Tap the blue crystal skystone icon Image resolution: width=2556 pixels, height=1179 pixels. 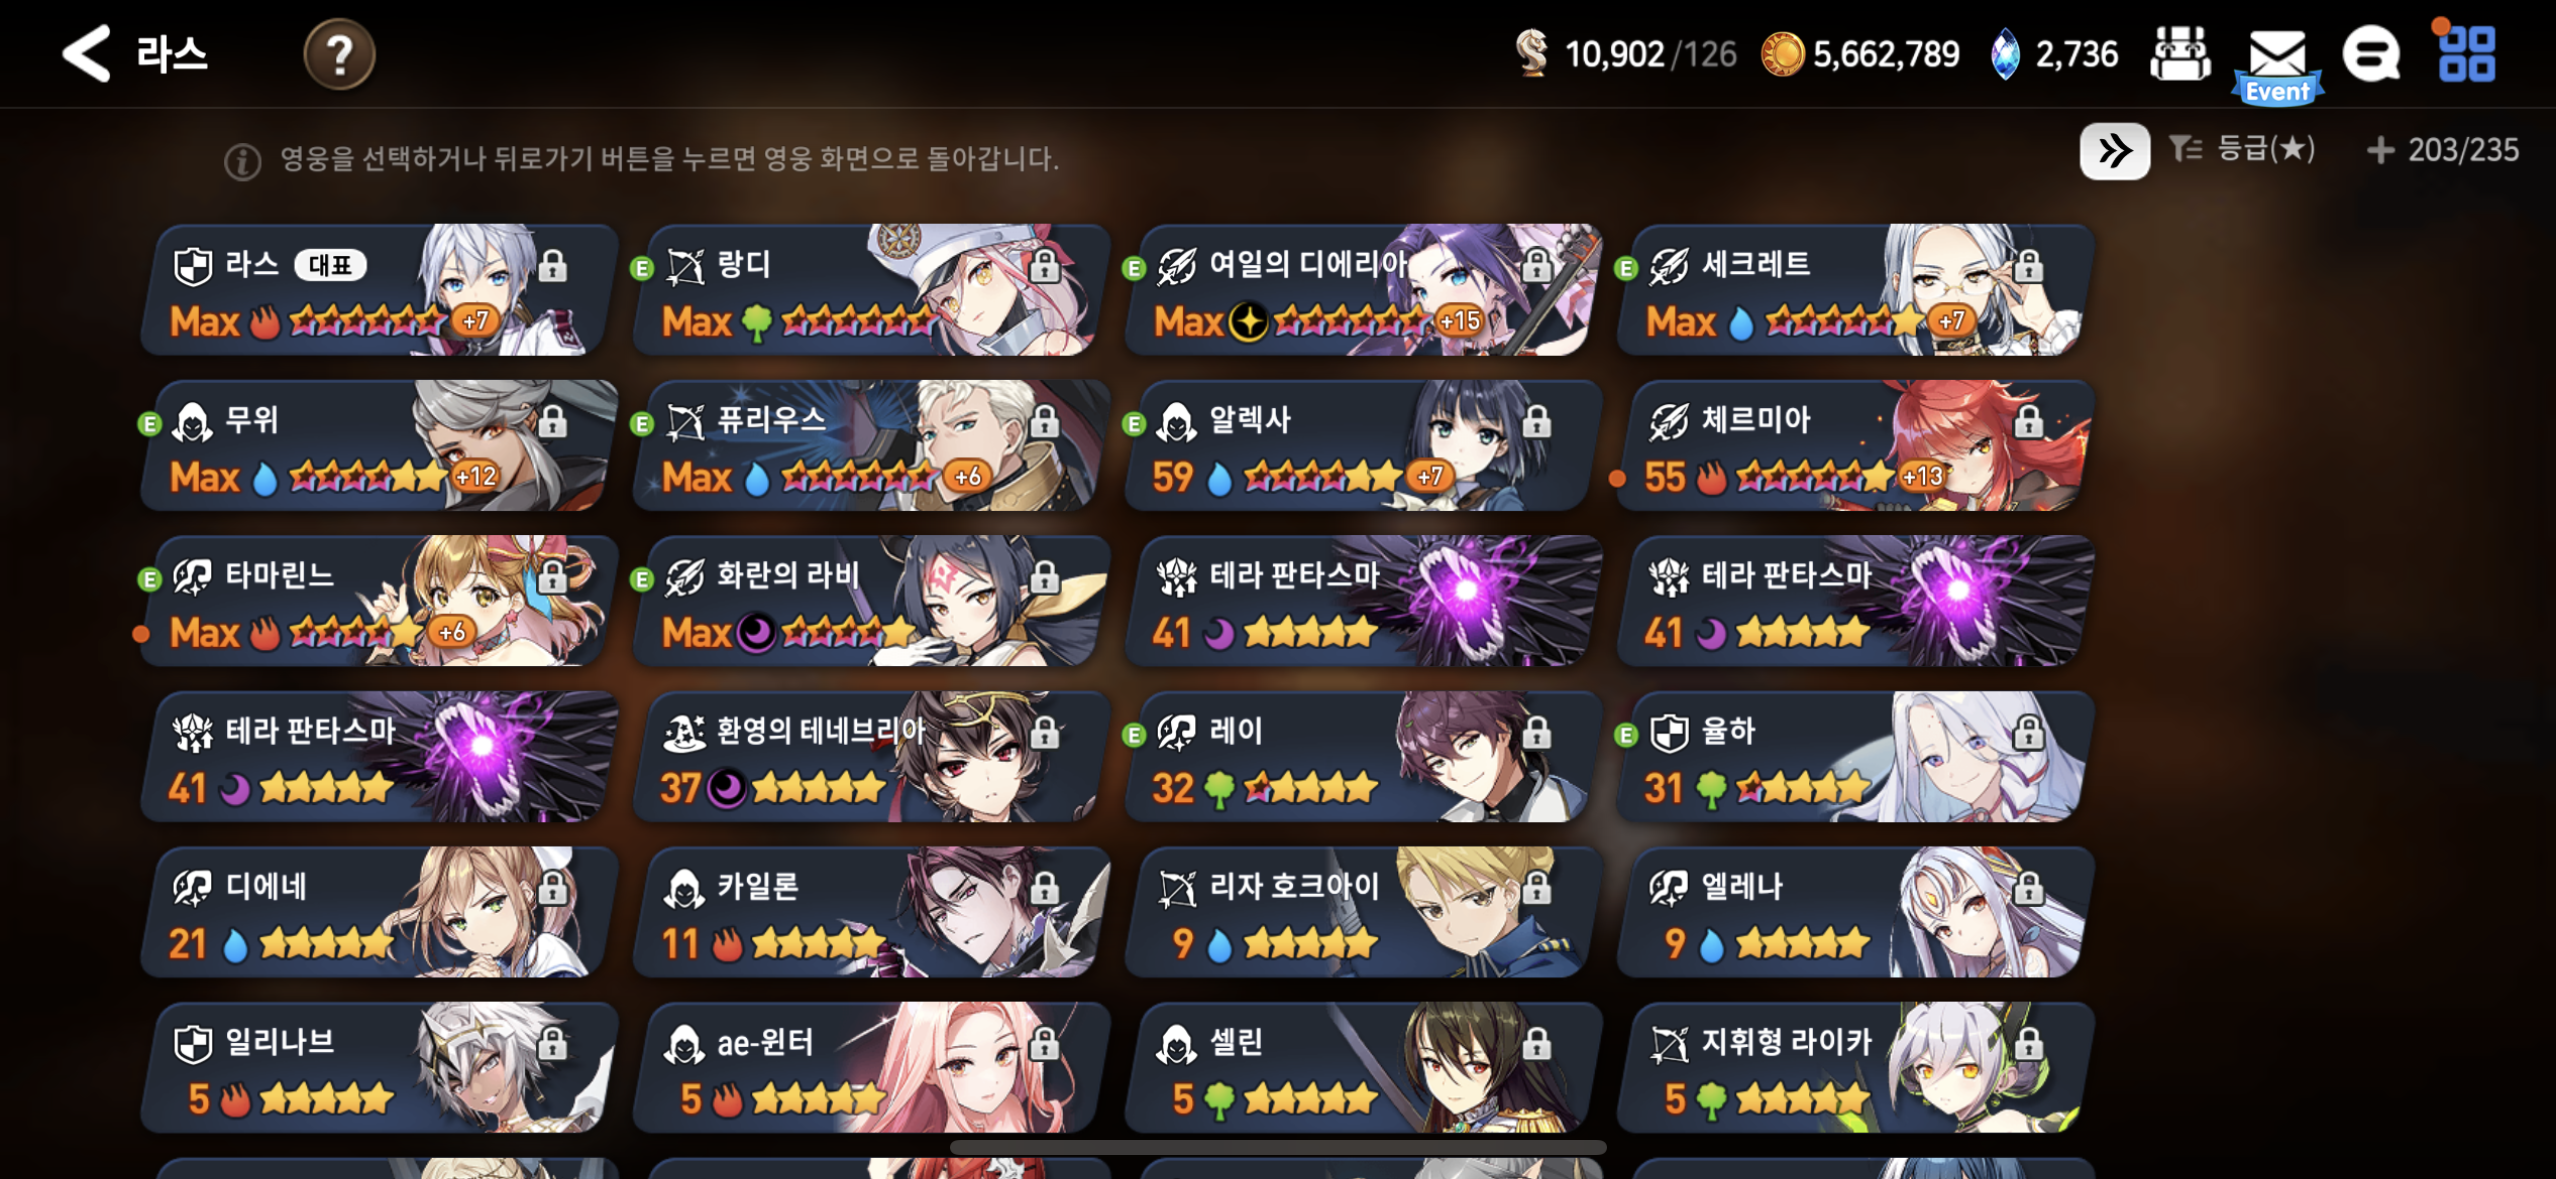coord(2004,54)
